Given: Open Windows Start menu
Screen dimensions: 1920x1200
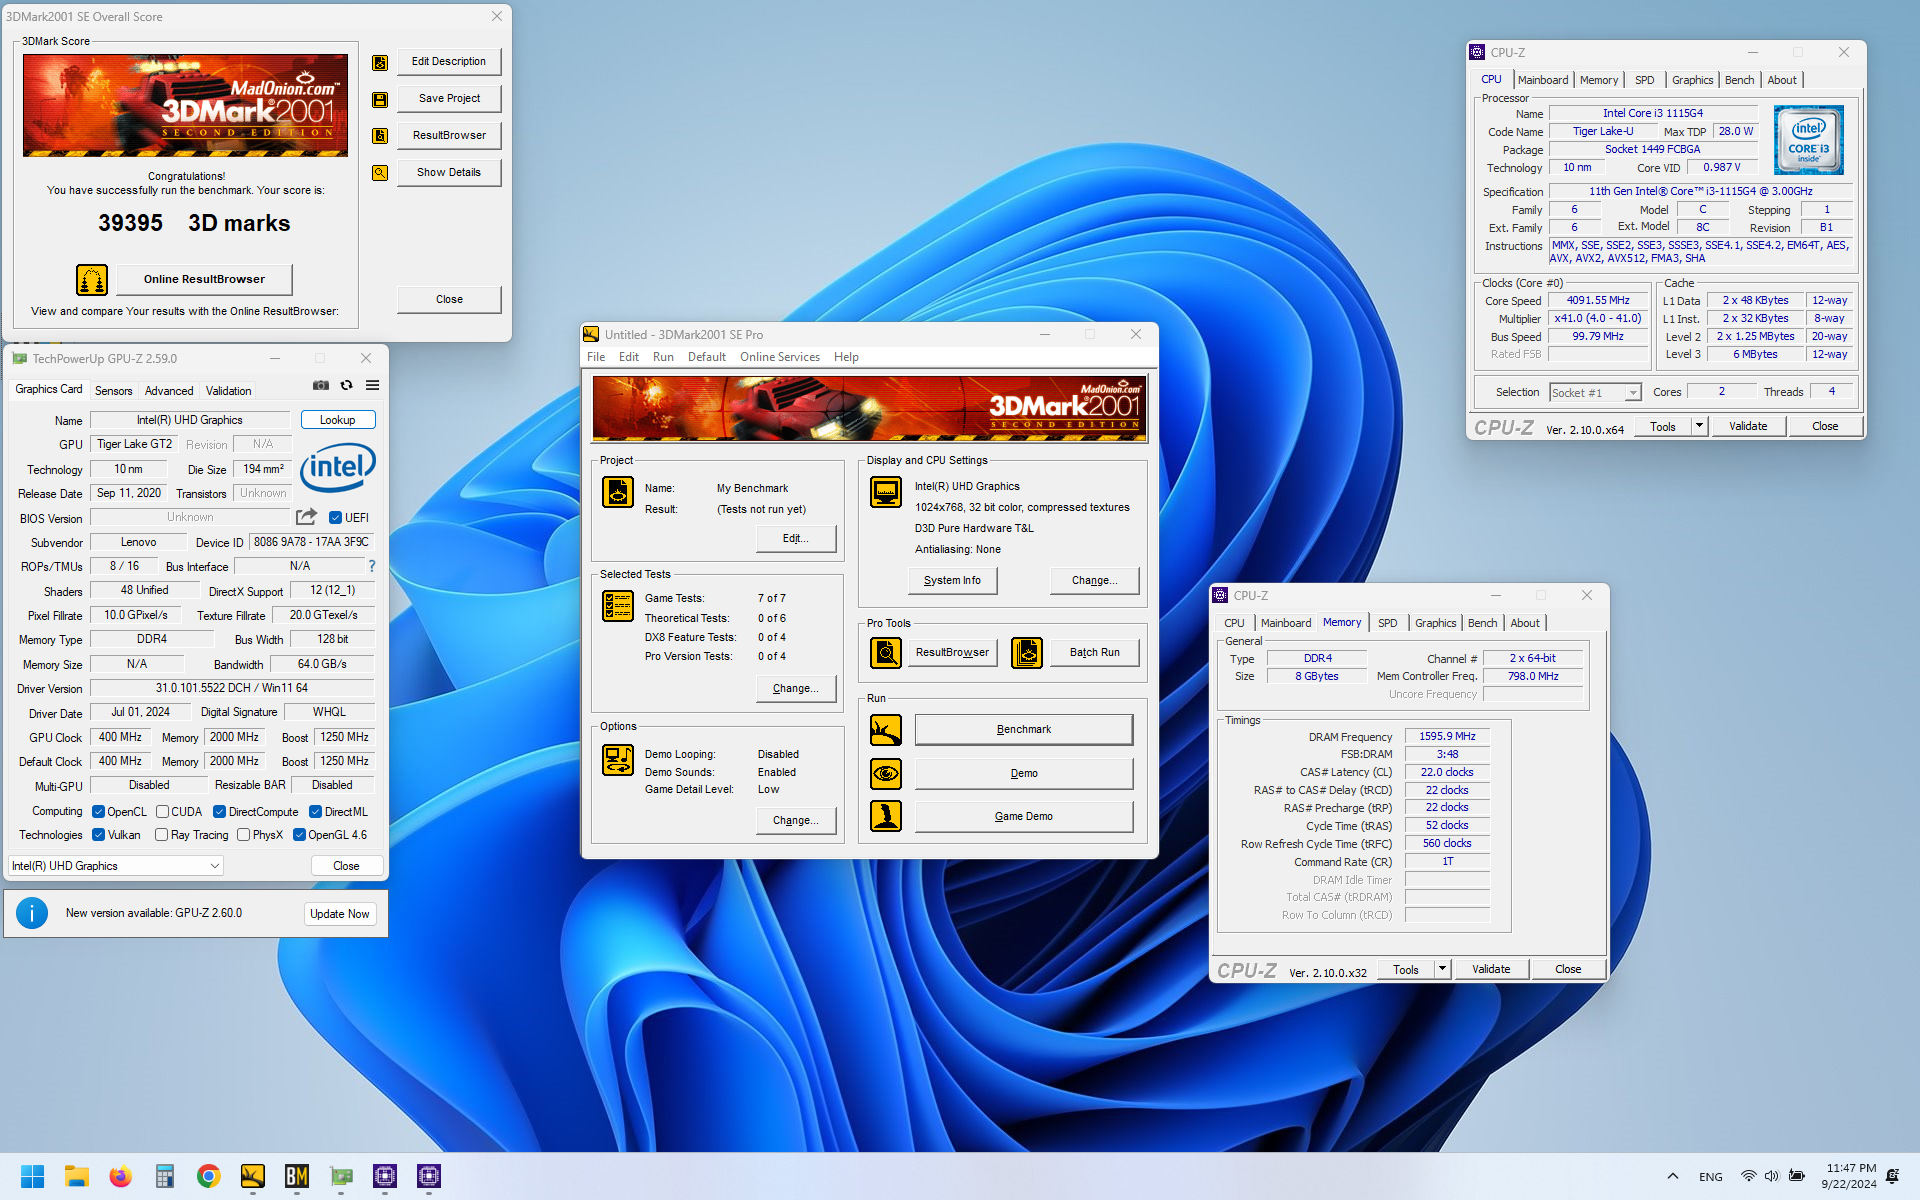Looking at the screenshot, I should click(x=32, y=1176).
